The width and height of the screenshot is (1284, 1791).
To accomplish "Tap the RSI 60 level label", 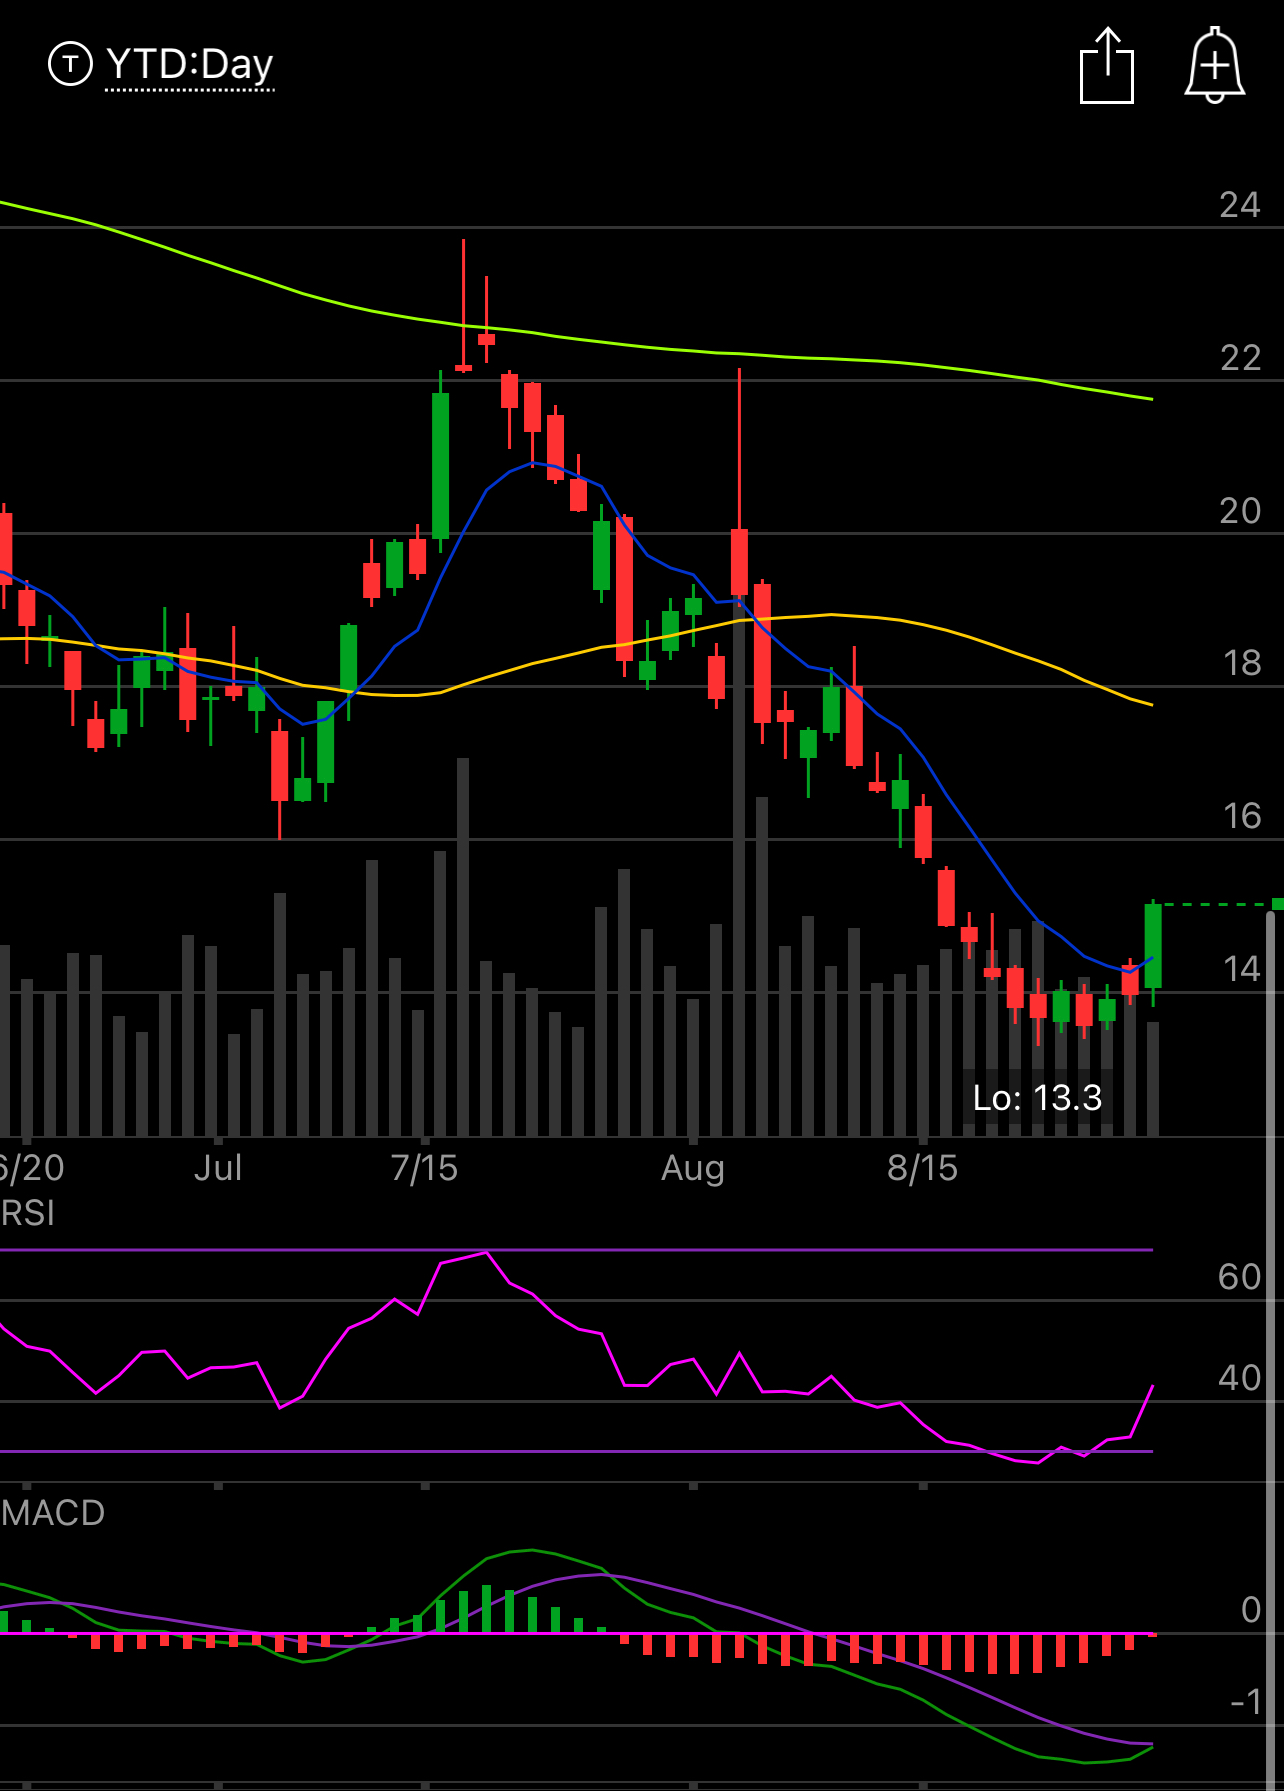I will click(1240, 1277).
